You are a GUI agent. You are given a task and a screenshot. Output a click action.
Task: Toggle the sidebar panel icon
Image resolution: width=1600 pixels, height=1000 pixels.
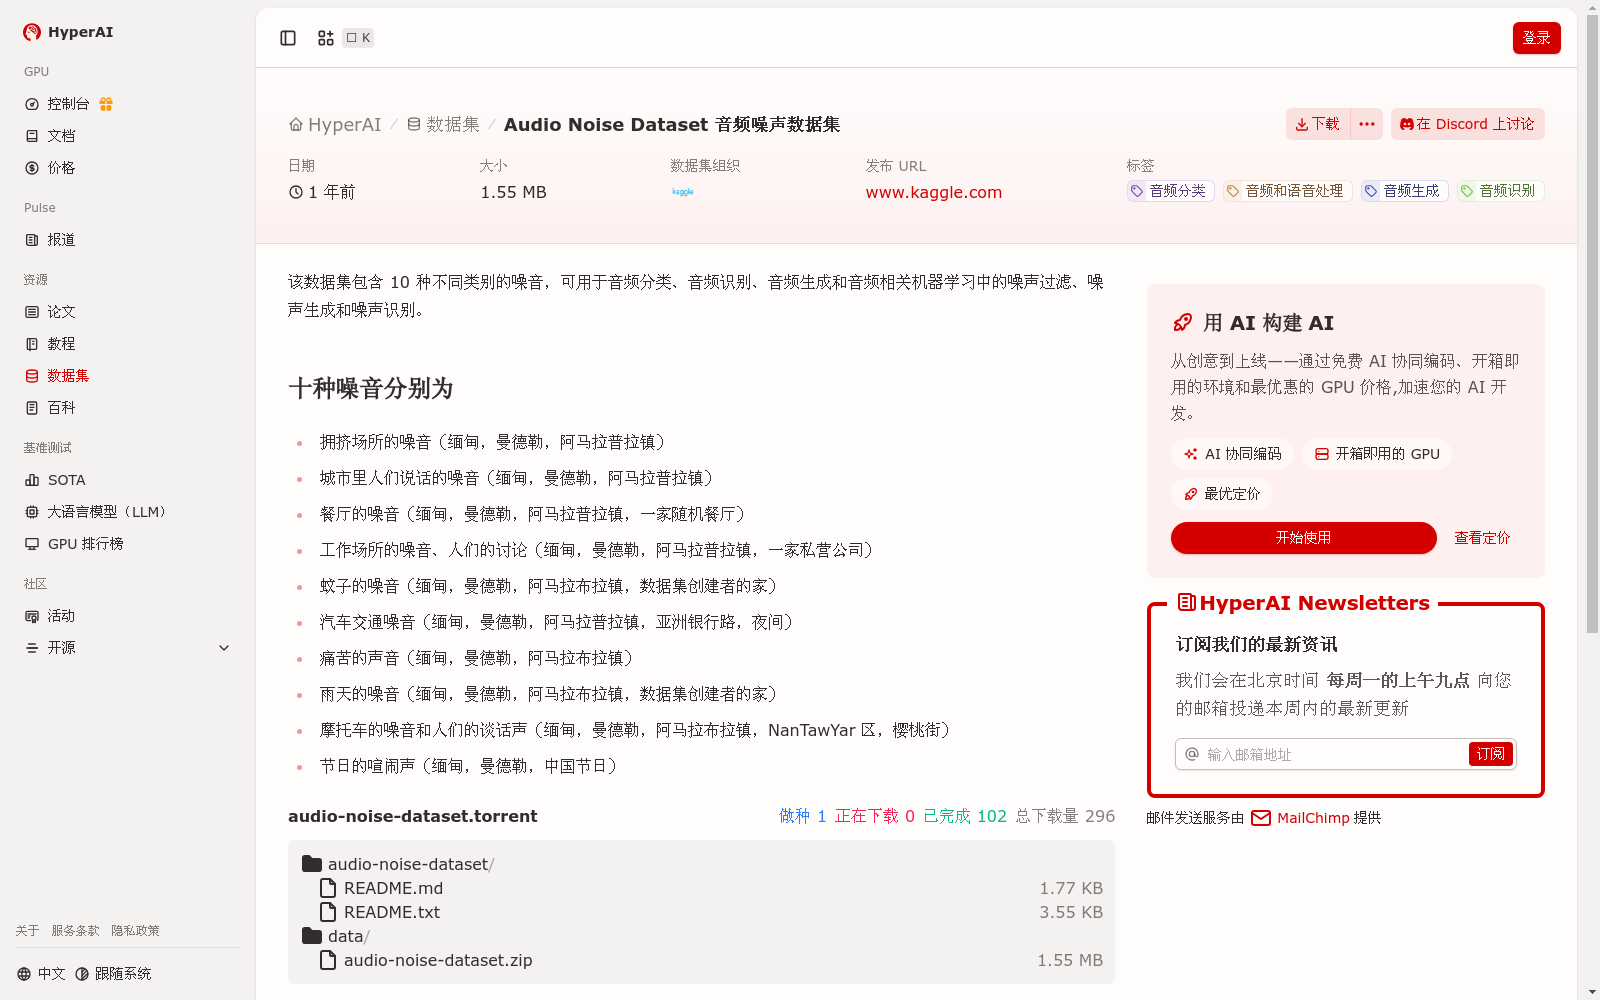tap(288, 38)
